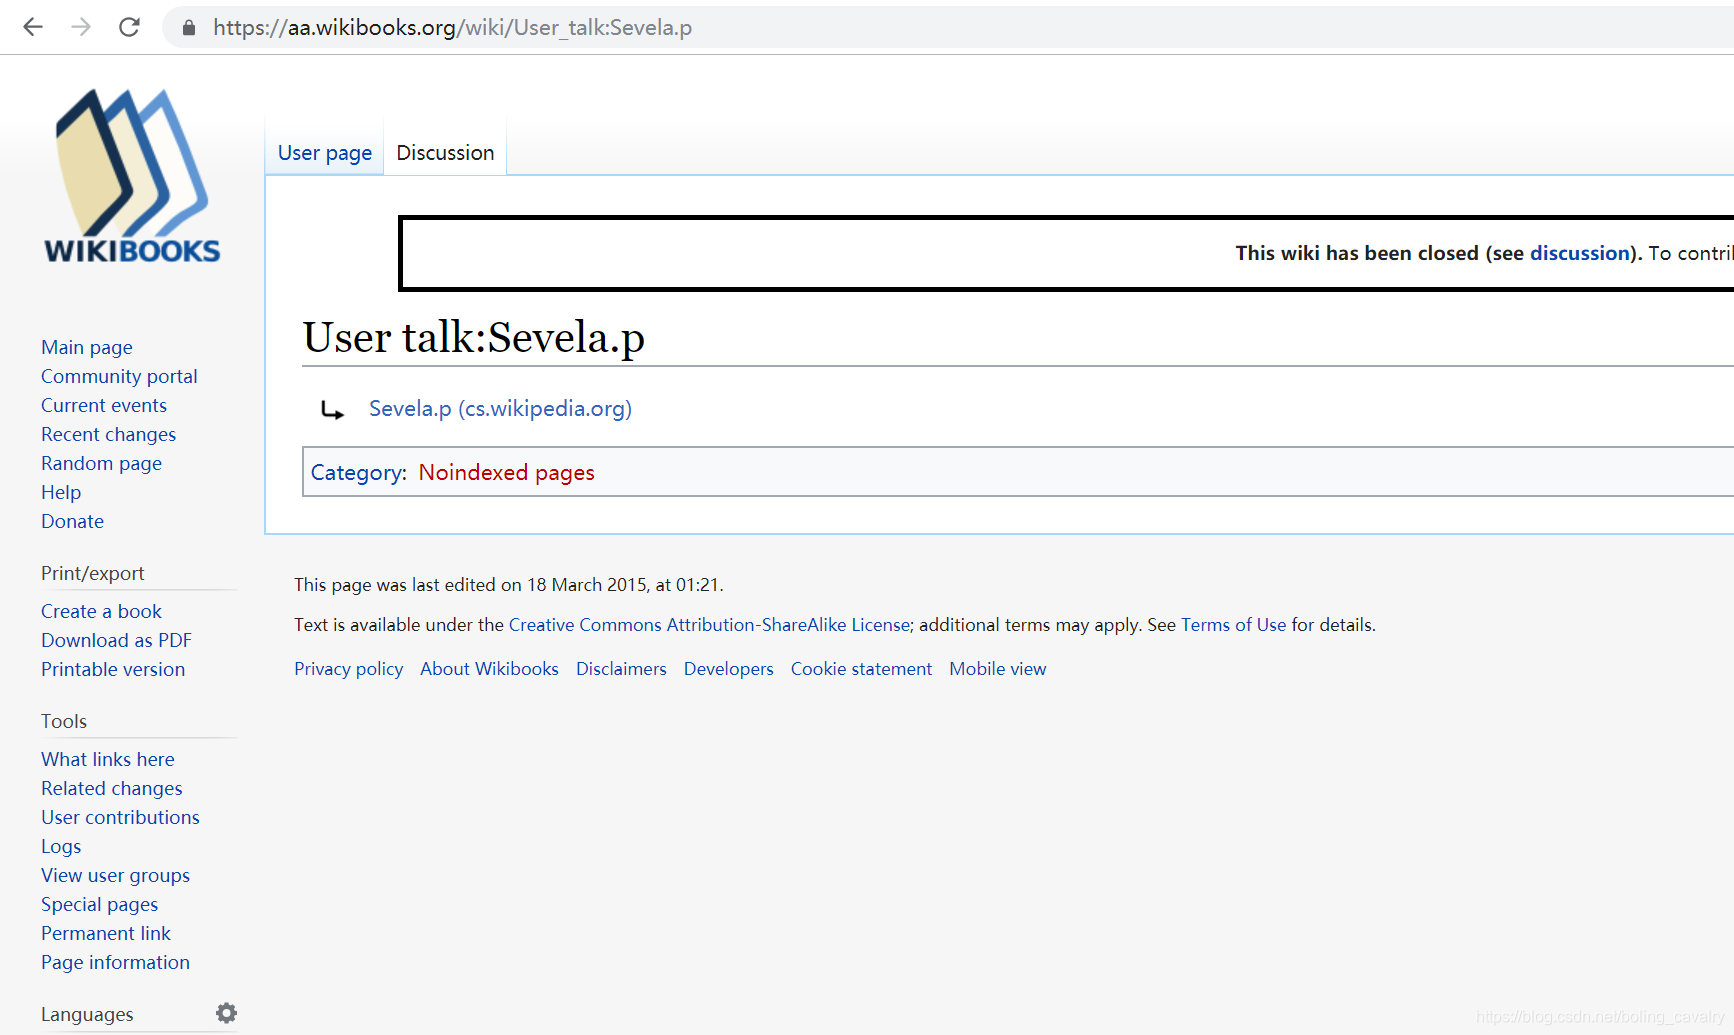Go to Recent changes in sidebar
Image resolution: width=1734 pixels, height=1035 pixels.
point(108,435)
